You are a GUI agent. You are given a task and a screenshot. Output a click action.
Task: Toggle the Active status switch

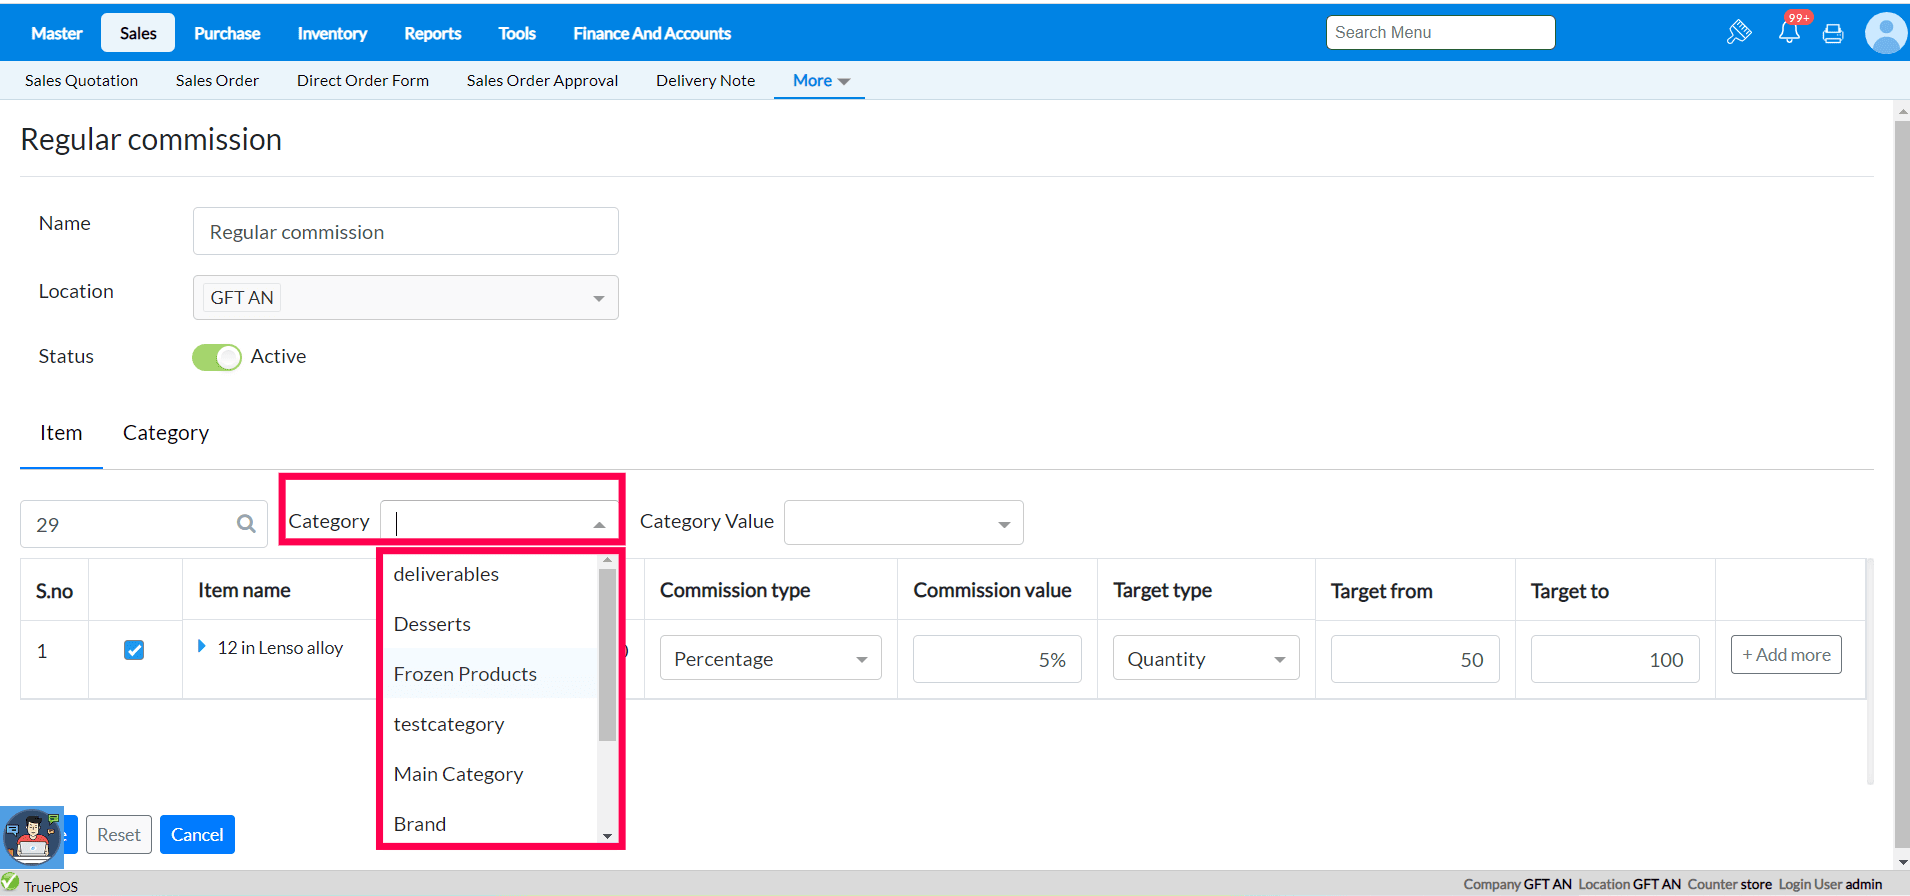click(217, 357)
